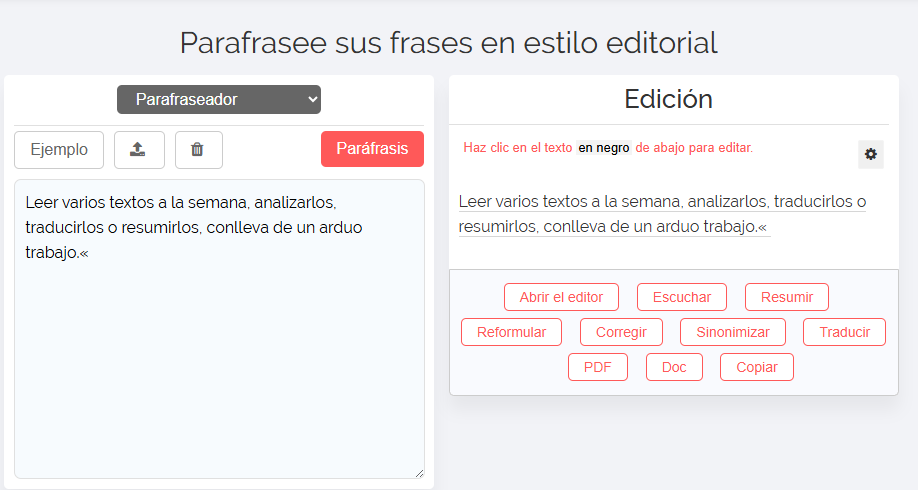The height and width of the screenshot is (490, 918).
Task: Click the 'Parafrasee sus frases' page title
Action: 448,43
